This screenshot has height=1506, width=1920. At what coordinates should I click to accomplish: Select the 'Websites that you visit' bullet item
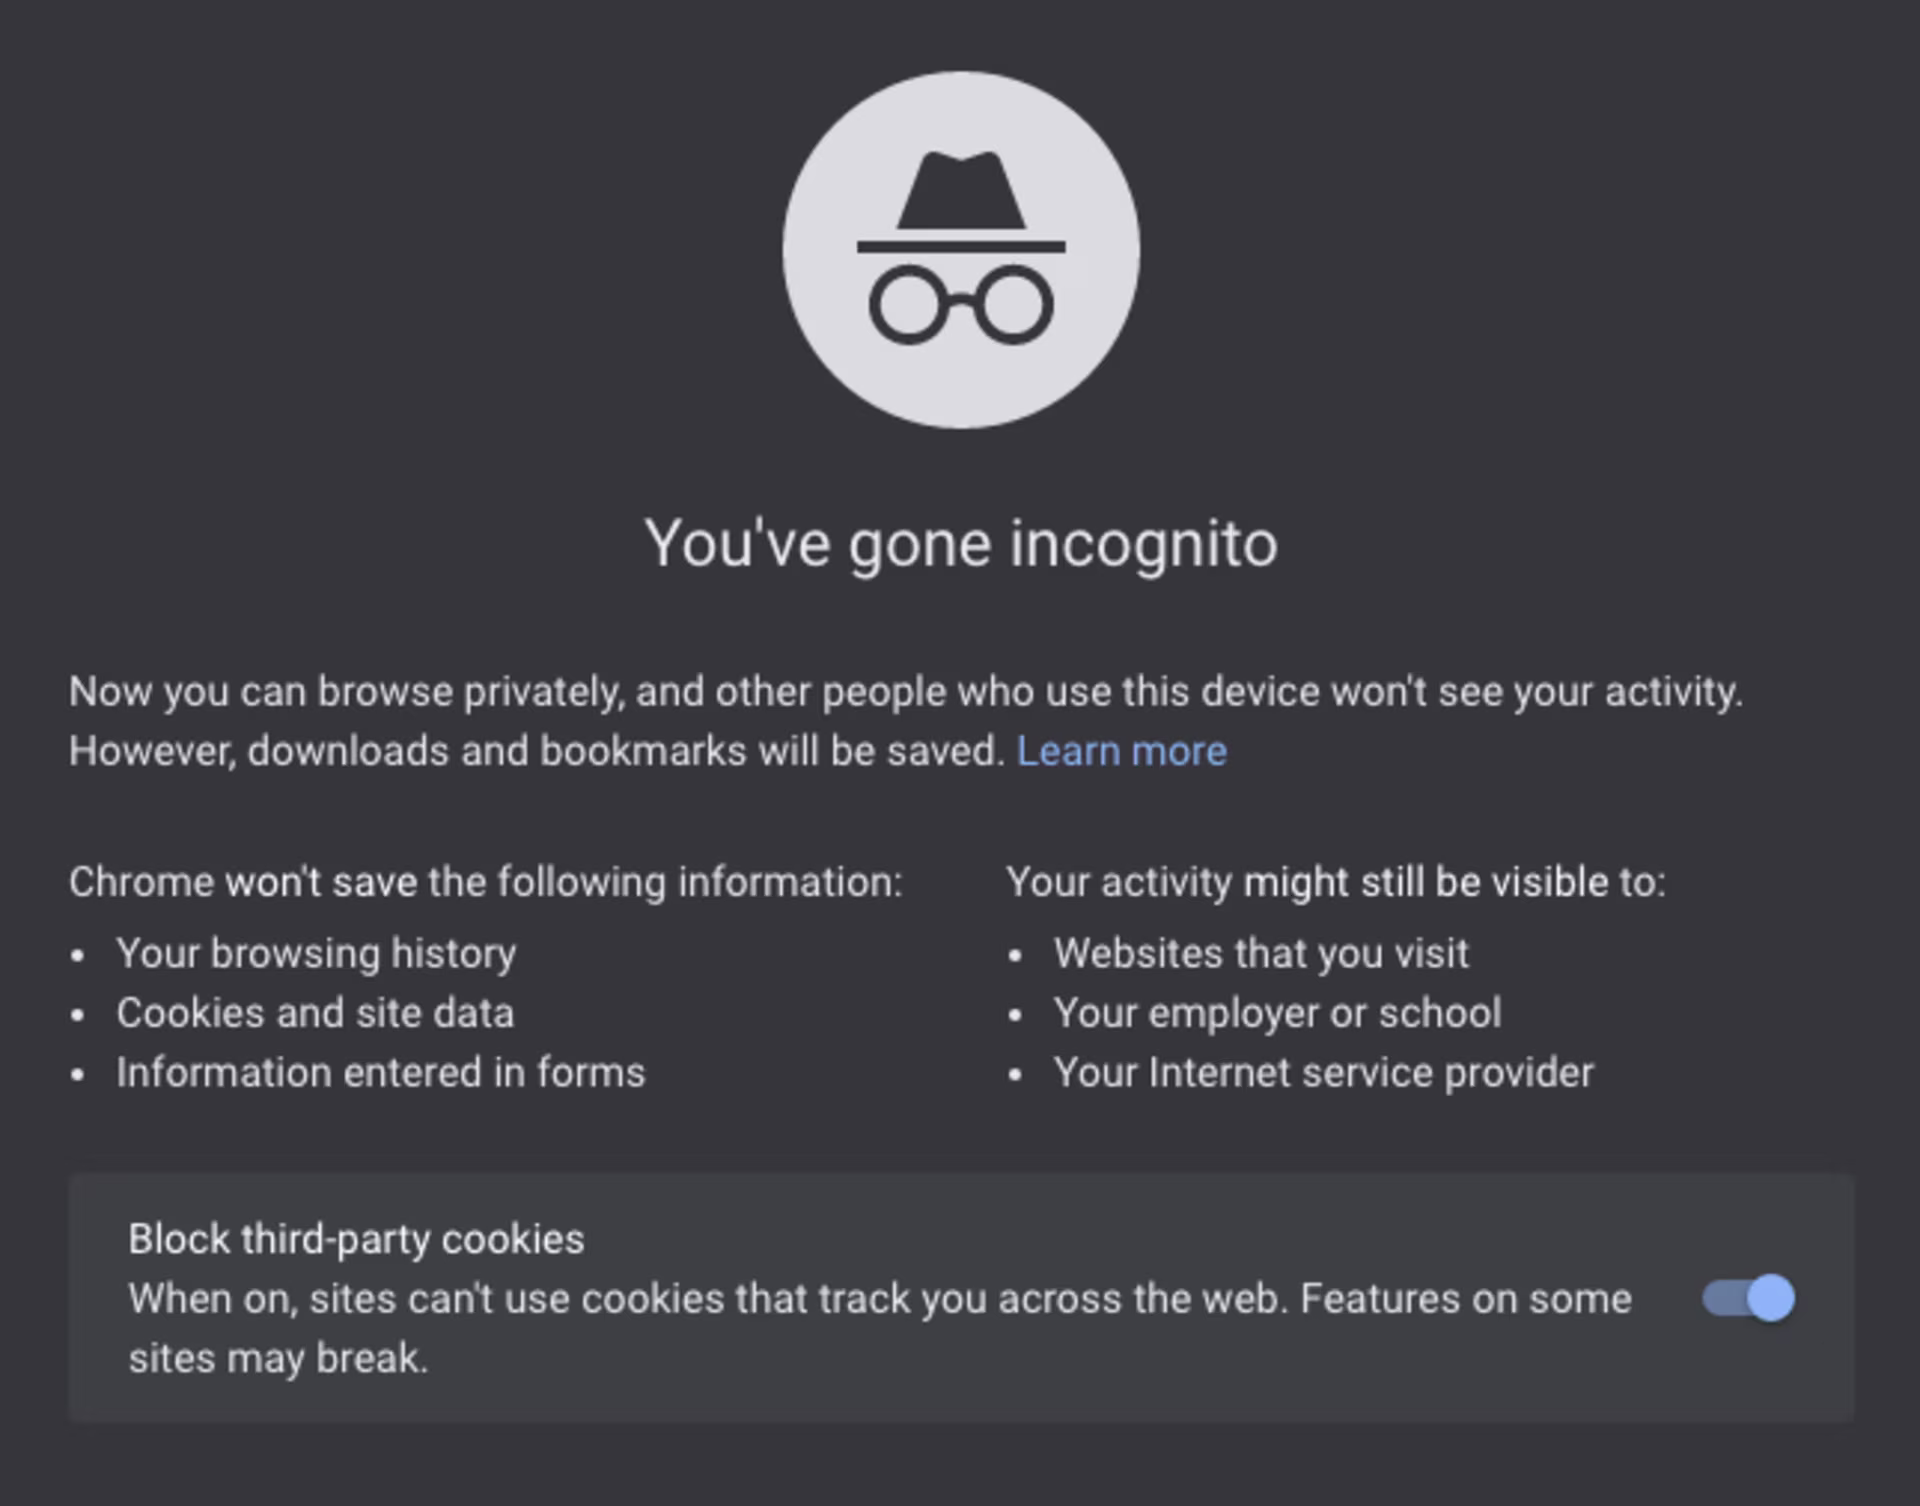1262,953
